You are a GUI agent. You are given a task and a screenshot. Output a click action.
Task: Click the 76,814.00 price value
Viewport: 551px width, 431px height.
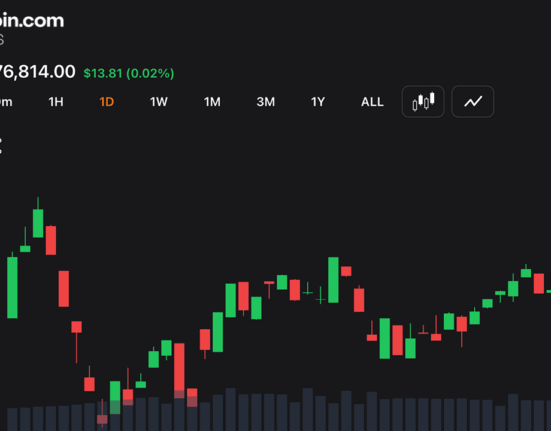pyautogui.click(x=37, y=72)
